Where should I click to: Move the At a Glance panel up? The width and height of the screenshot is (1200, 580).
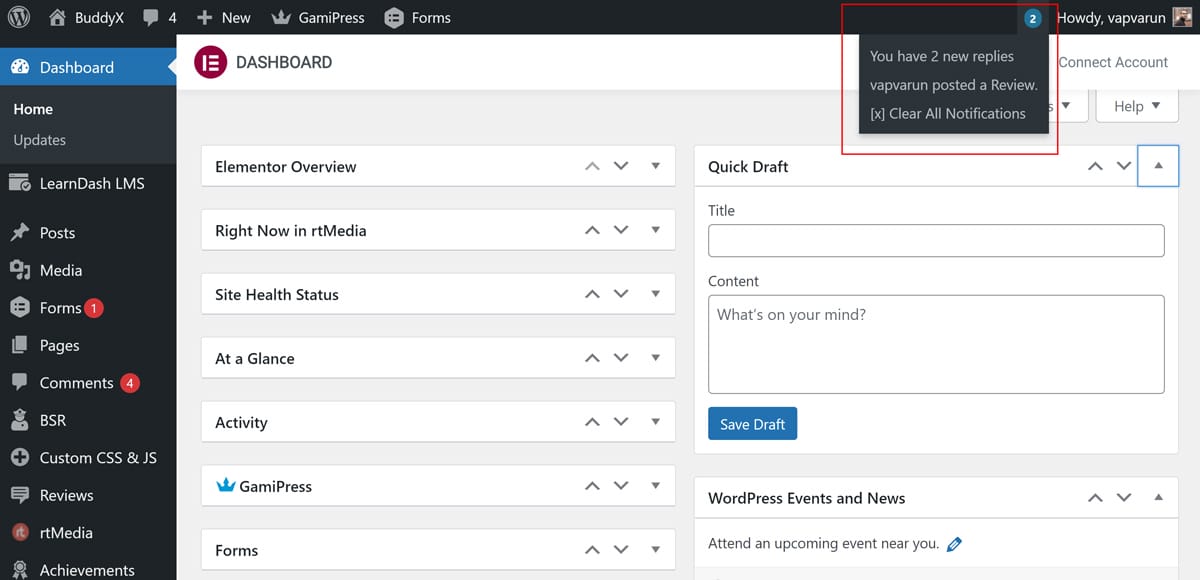592,358
